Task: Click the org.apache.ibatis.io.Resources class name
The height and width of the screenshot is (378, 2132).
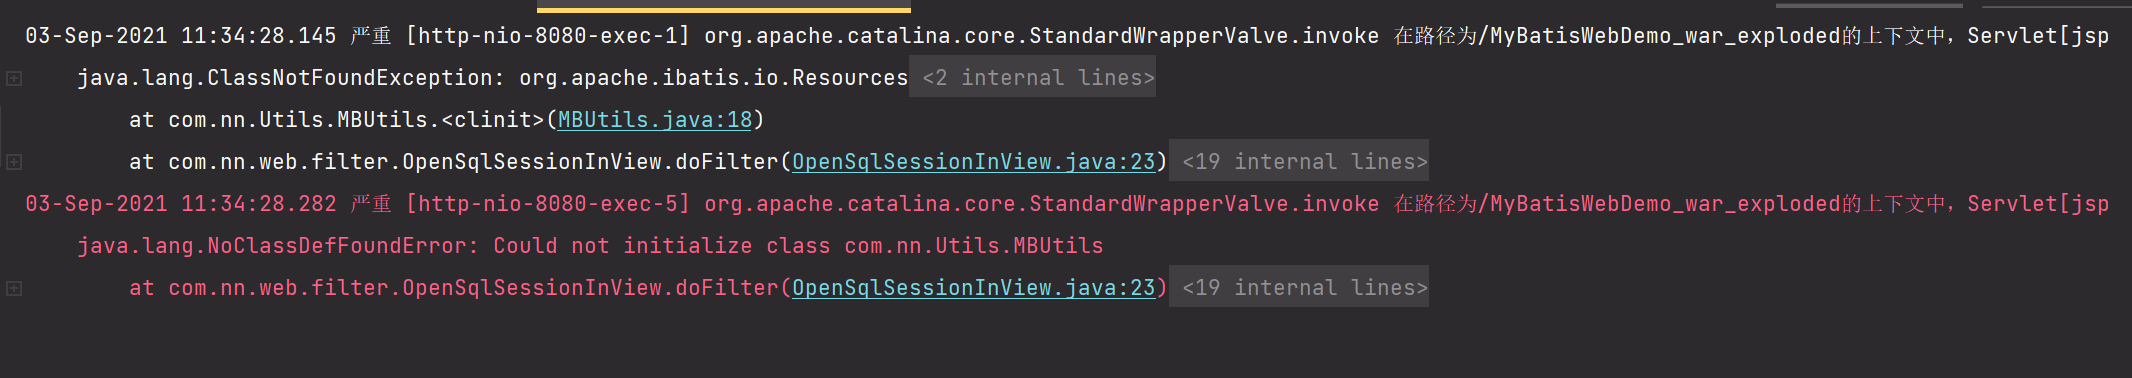Action: [x=714, y=78]
